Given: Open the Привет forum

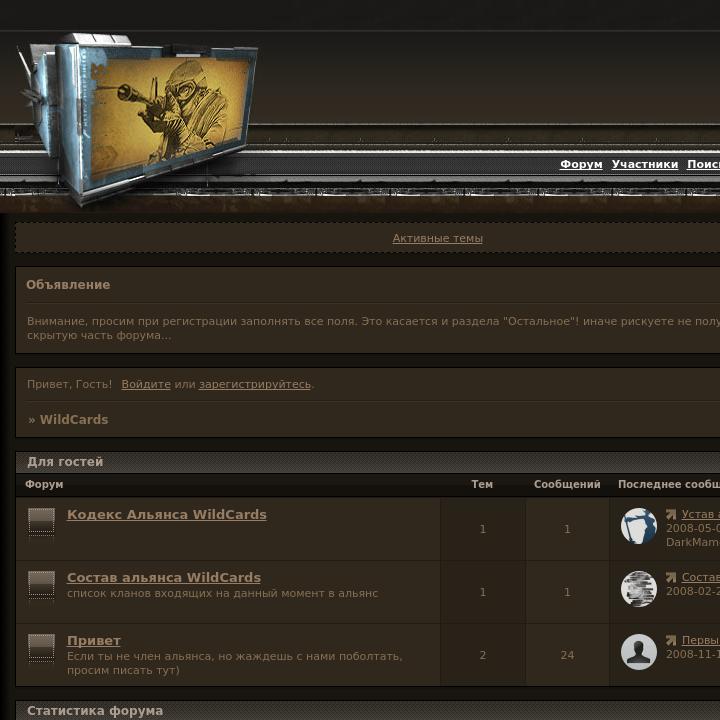Looking at the screenshot, I should (x=94, y=640).
